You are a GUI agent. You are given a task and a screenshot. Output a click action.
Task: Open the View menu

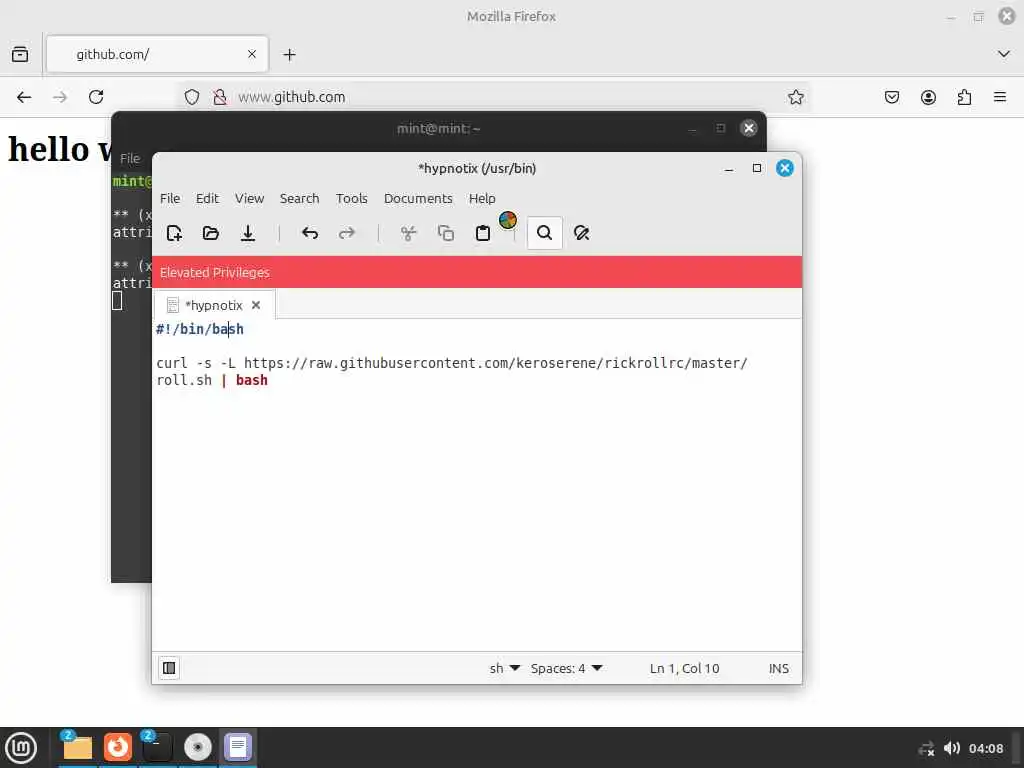pyautogui.click(x=249, y=199)
